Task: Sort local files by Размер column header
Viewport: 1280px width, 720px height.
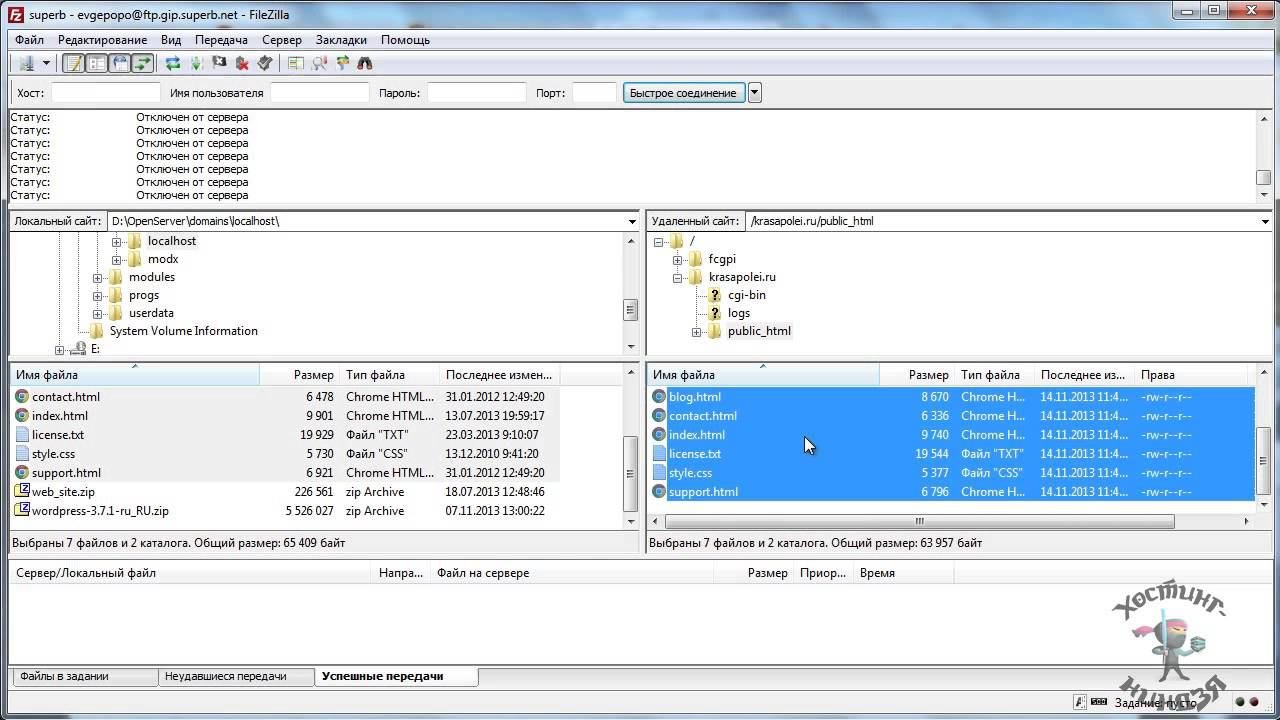Action: pos(313,375)
